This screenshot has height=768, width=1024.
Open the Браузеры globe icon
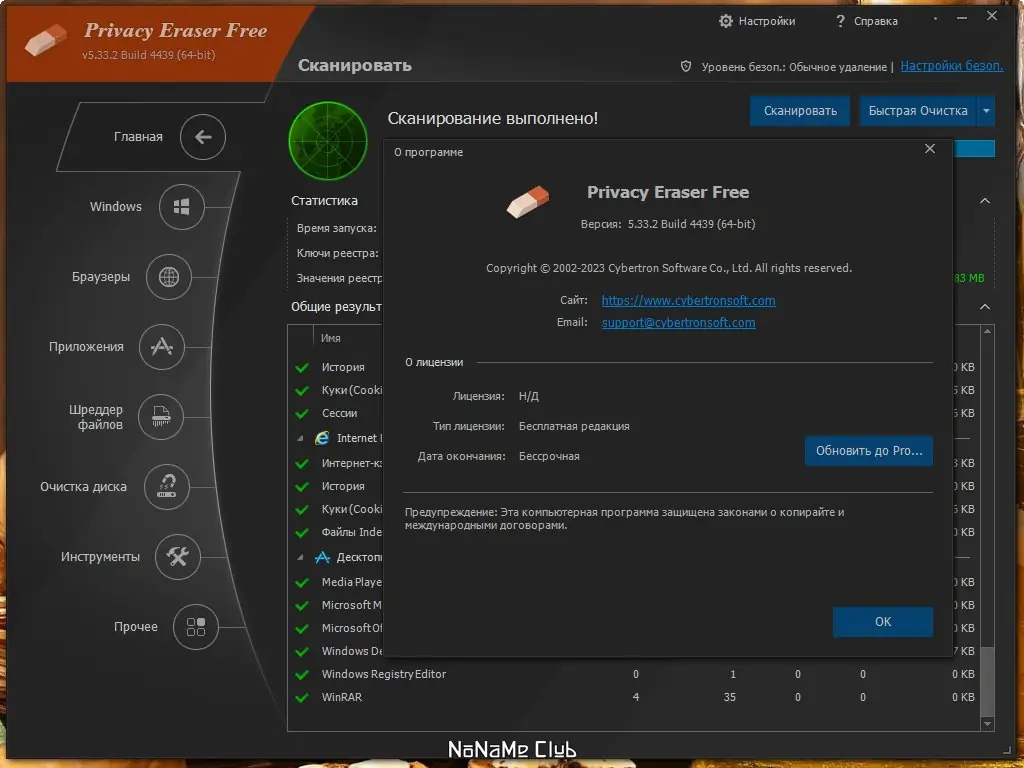pos(168,277)
